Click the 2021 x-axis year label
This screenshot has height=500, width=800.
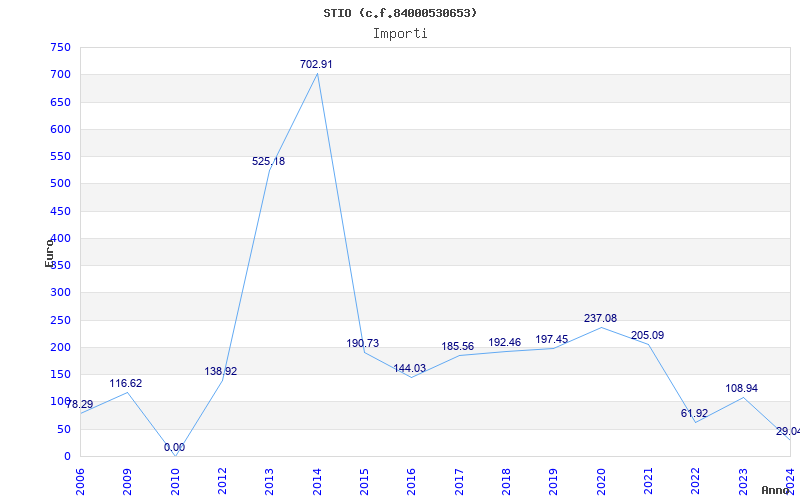pyautogui.click(x=648, y=482)
